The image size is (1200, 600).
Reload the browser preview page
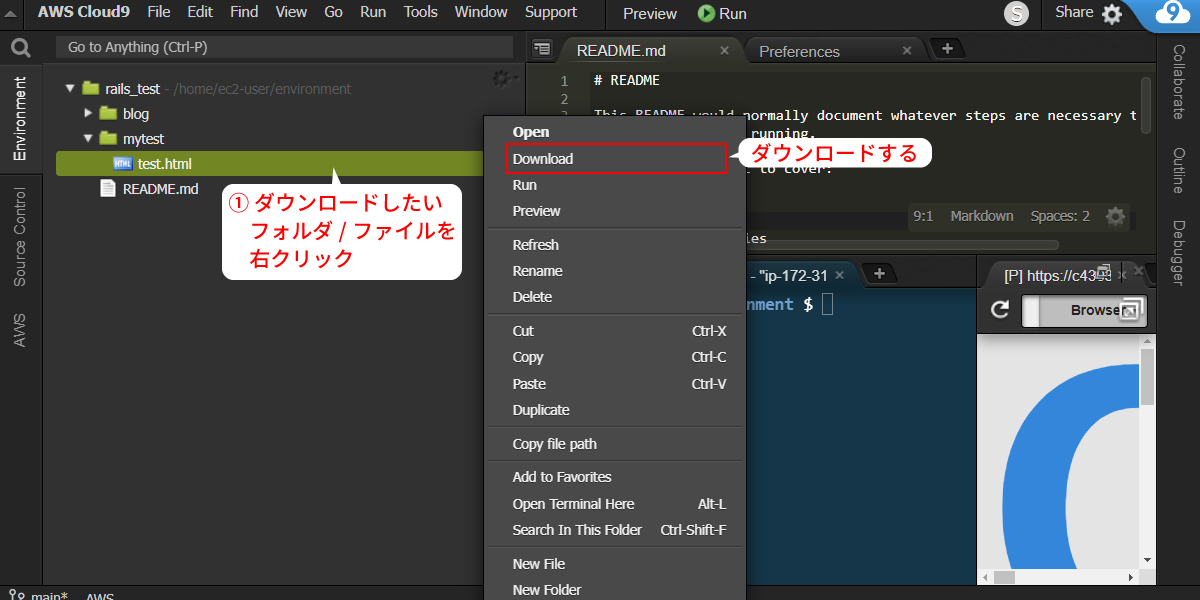[x=999, y=310]
